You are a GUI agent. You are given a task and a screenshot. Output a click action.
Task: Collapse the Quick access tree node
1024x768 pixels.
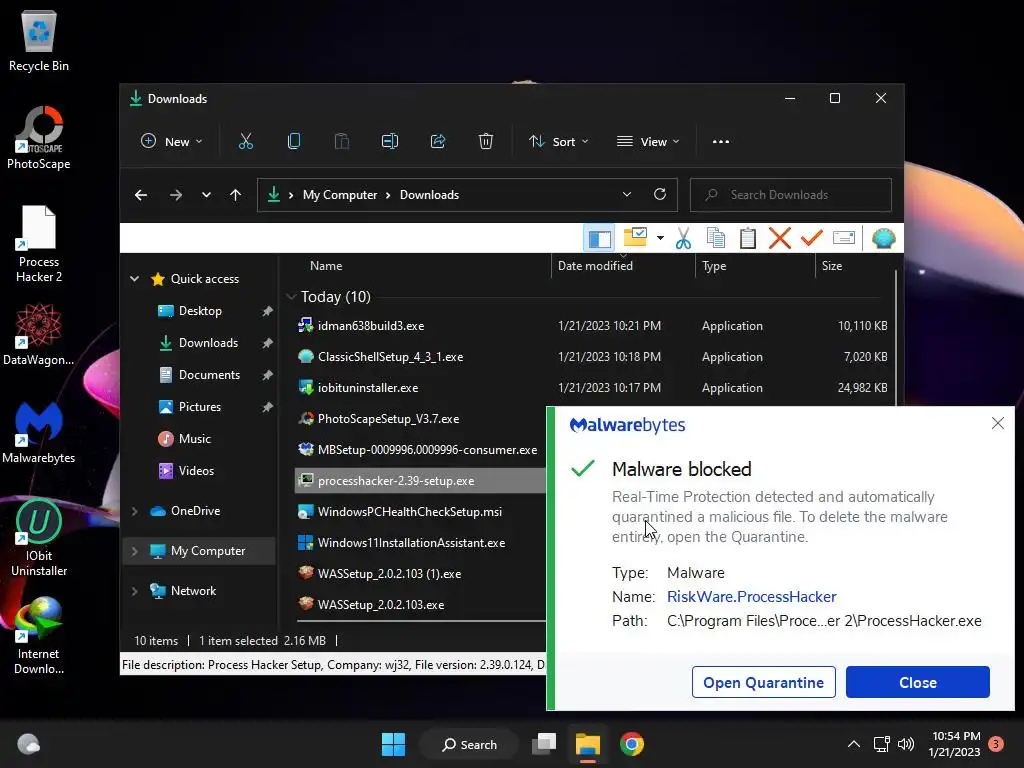(135, 279)
